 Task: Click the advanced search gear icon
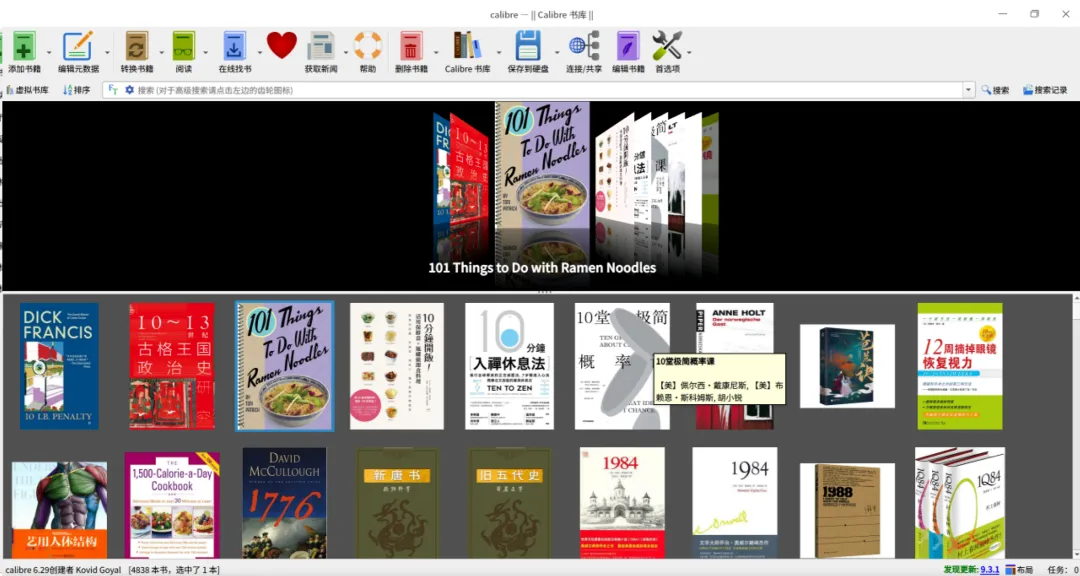coord(129,90)
